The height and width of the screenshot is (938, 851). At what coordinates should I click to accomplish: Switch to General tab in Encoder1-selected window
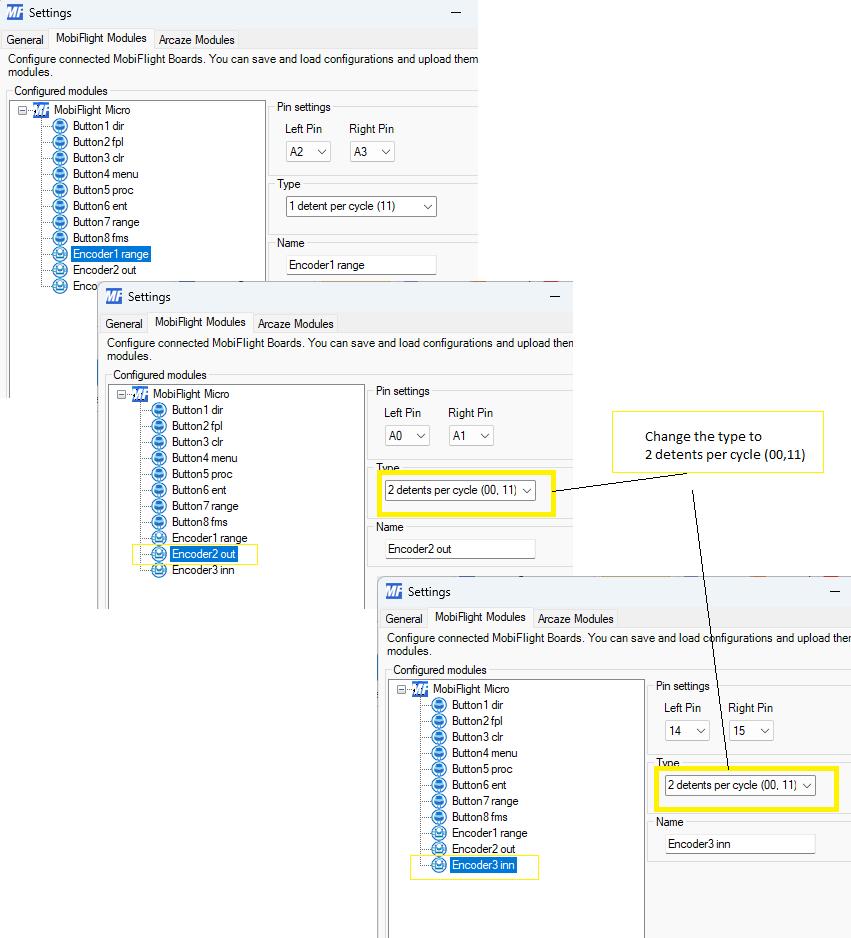coord(25,40)
